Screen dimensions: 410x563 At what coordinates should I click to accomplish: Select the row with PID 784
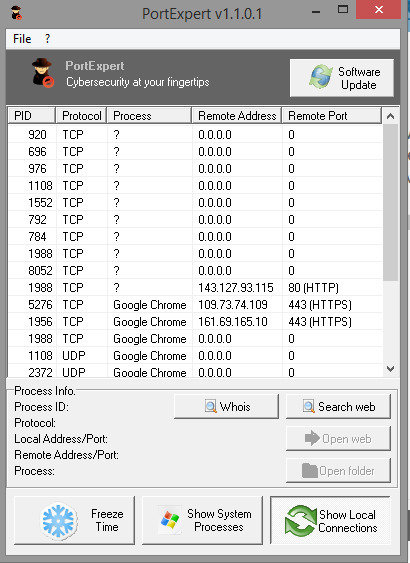(195, 237)
